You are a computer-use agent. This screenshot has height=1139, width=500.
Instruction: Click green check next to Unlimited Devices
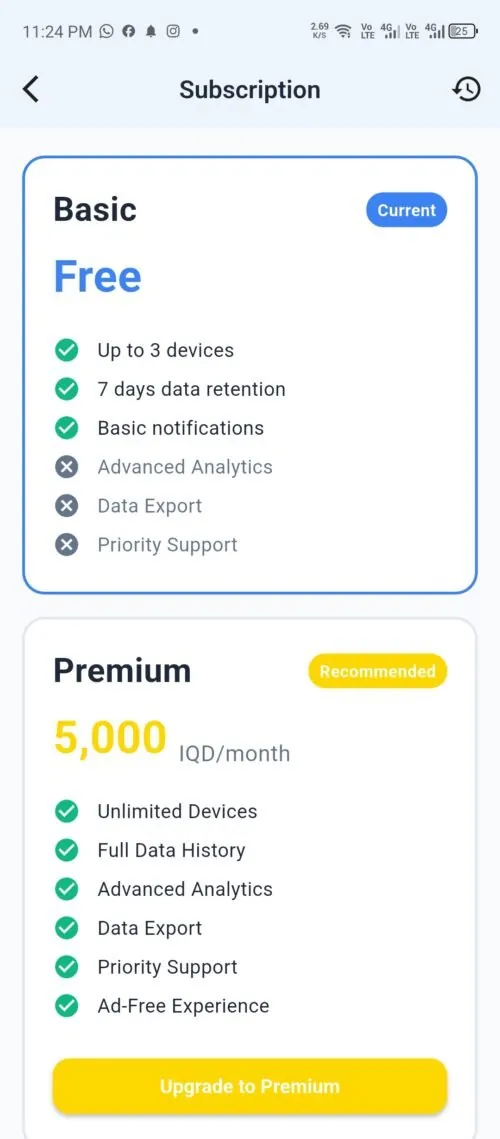tap(66, 811)
